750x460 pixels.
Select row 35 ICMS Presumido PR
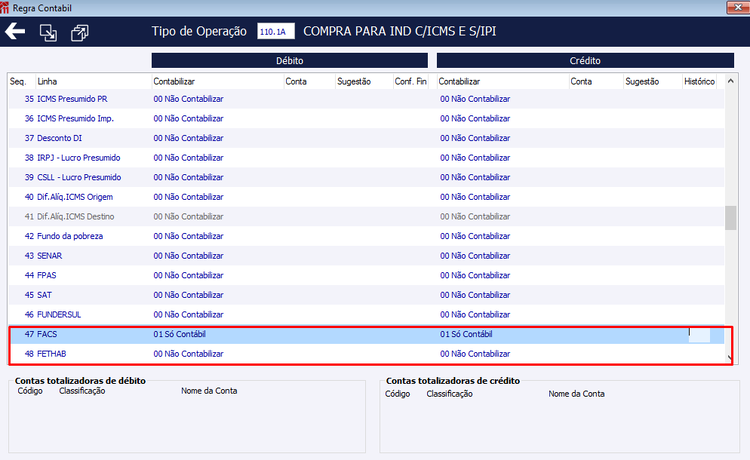pos(366,99)
